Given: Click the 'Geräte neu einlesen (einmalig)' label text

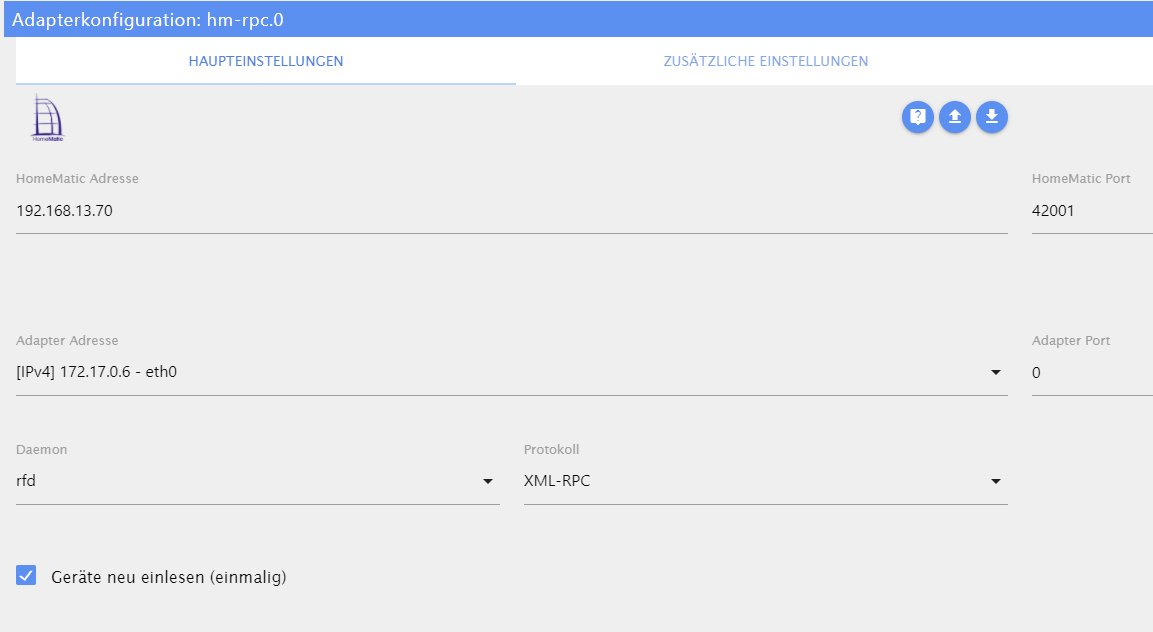Looking at the screenshot, I should (168, 577).
